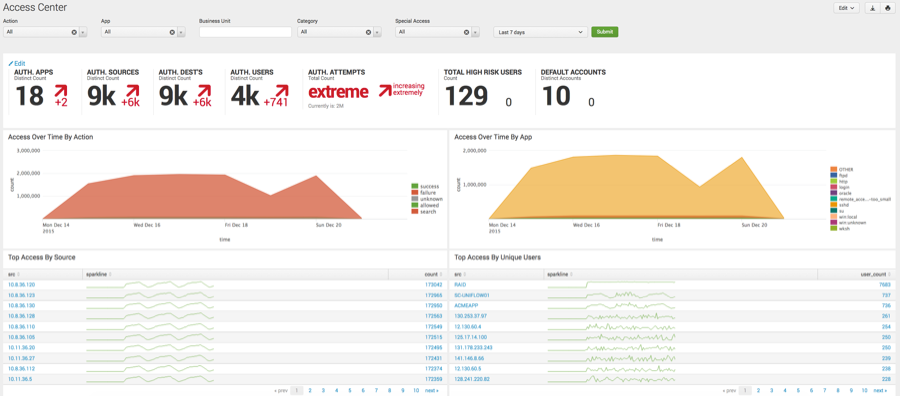Focus the Business Unit input field

(x=245, y=32)
